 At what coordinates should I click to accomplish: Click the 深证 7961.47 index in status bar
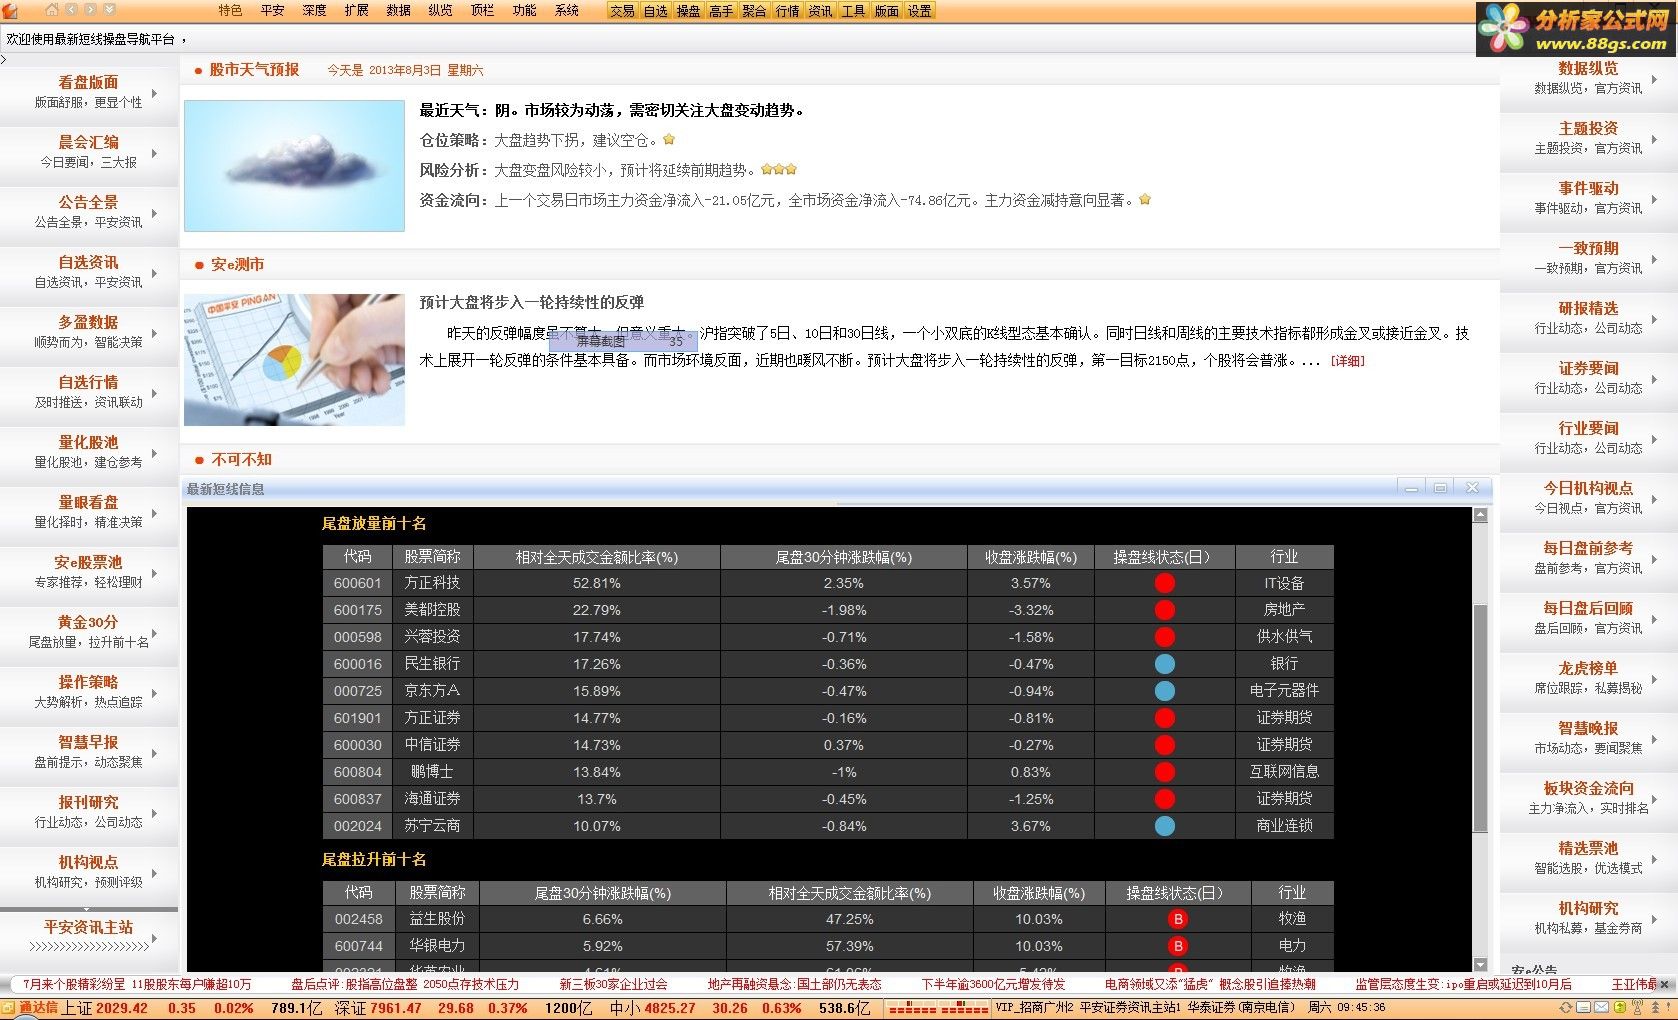click(x=376, y=1008)
